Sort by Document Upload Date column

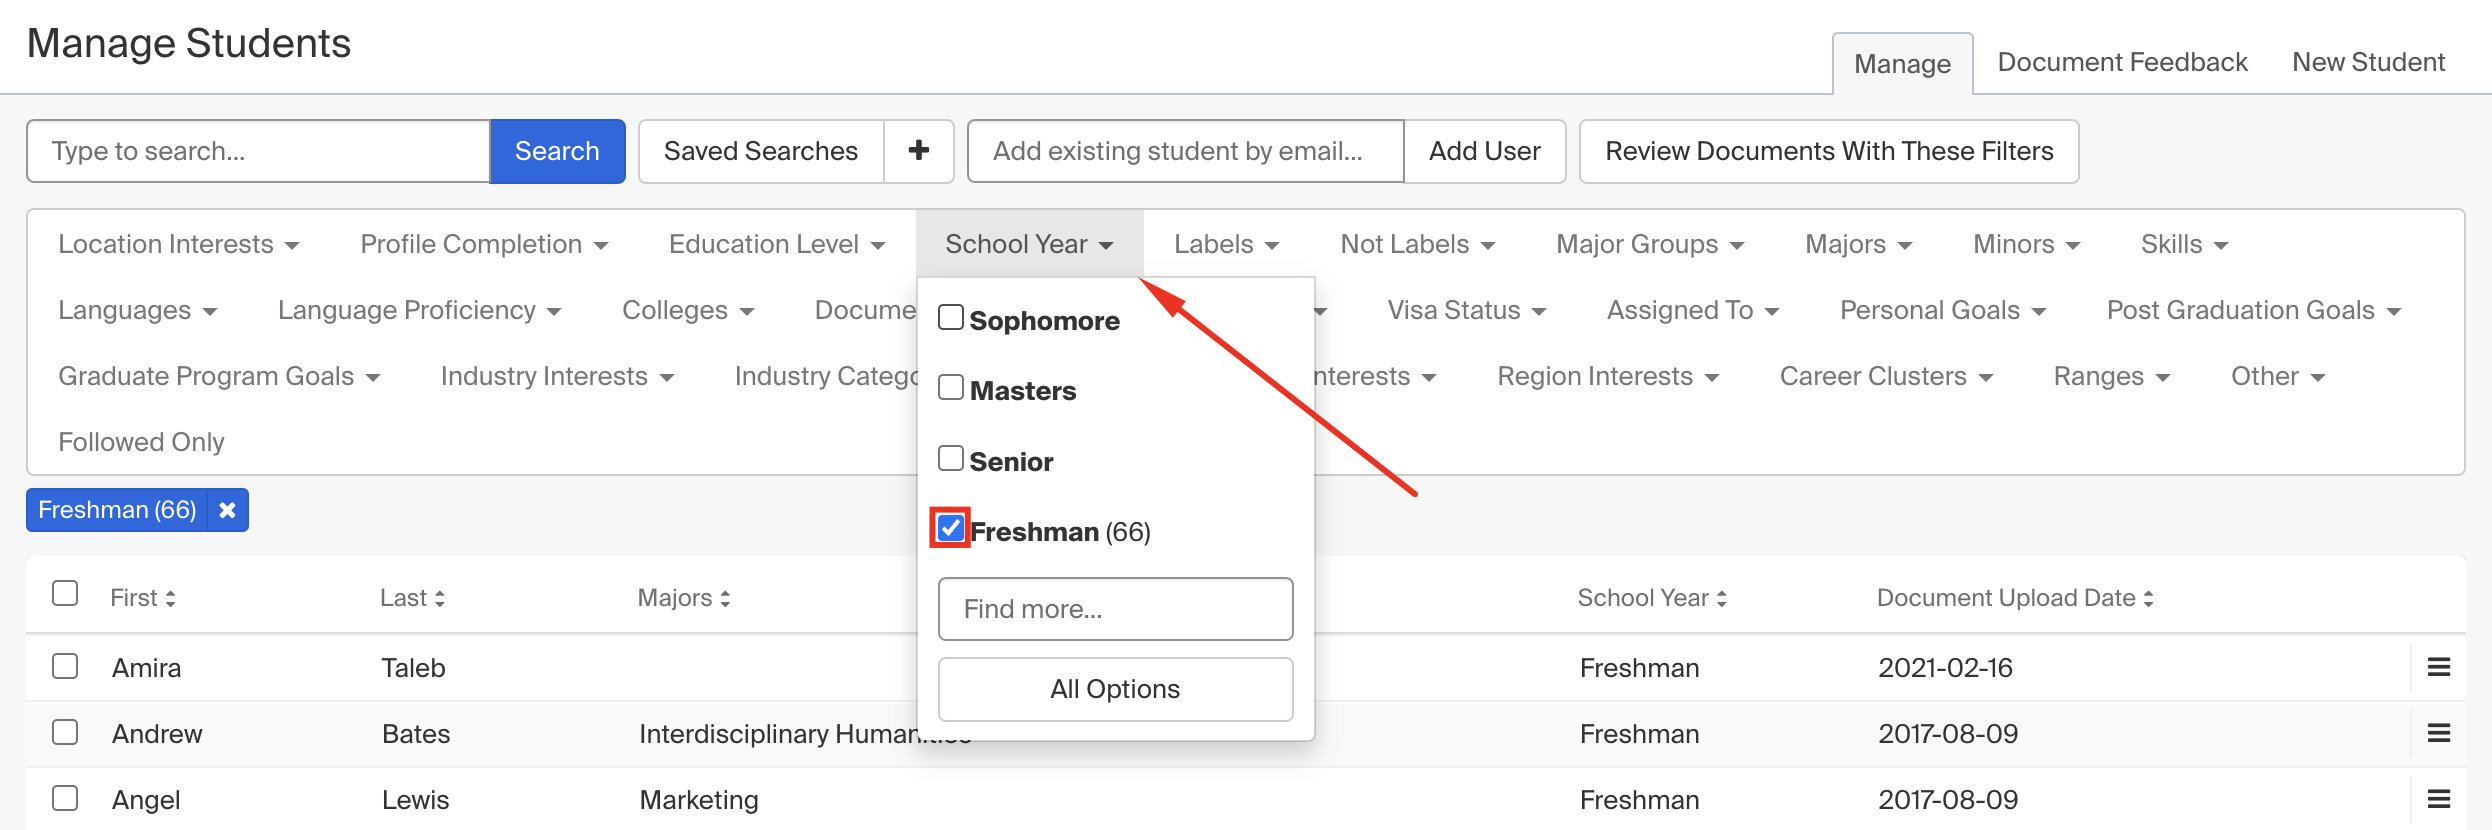tap(2015, 598)
